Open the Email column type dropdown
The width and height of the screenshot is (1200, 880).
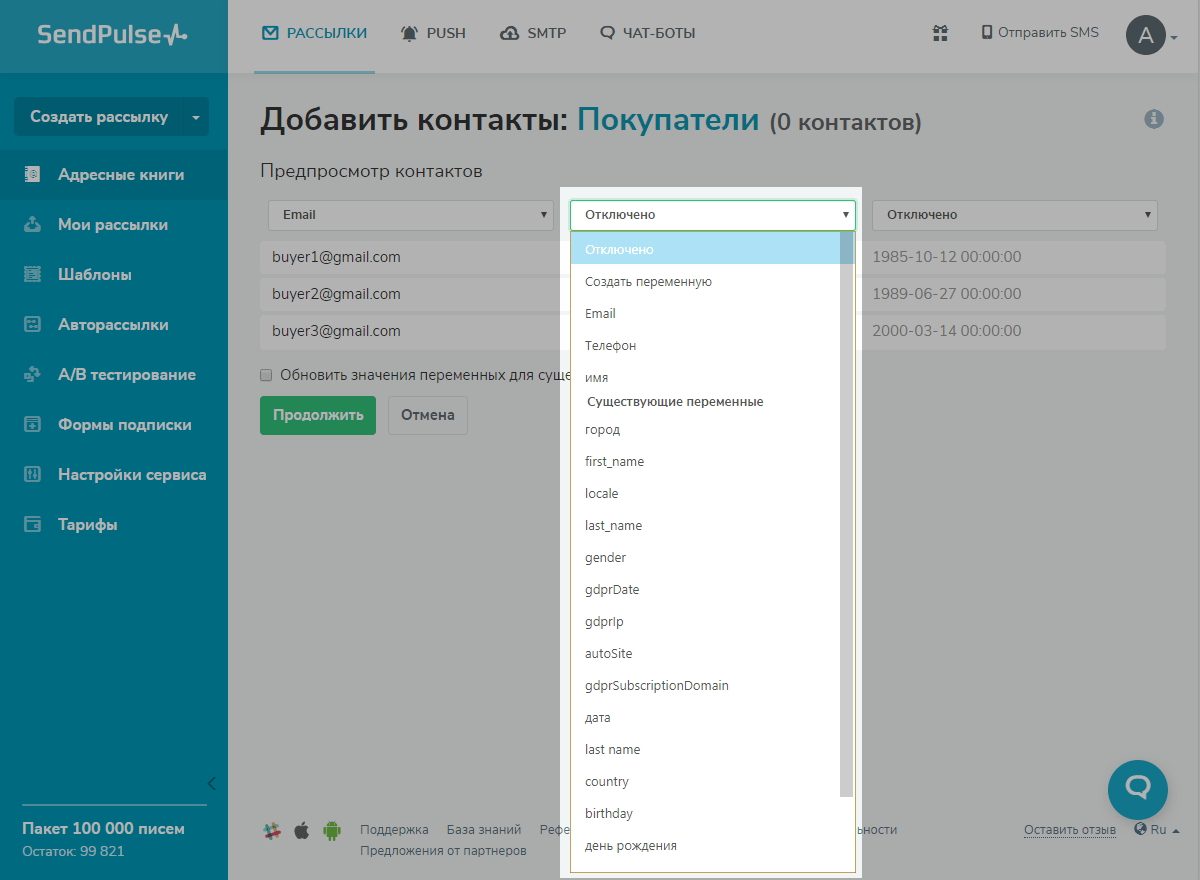coord(411,215)
